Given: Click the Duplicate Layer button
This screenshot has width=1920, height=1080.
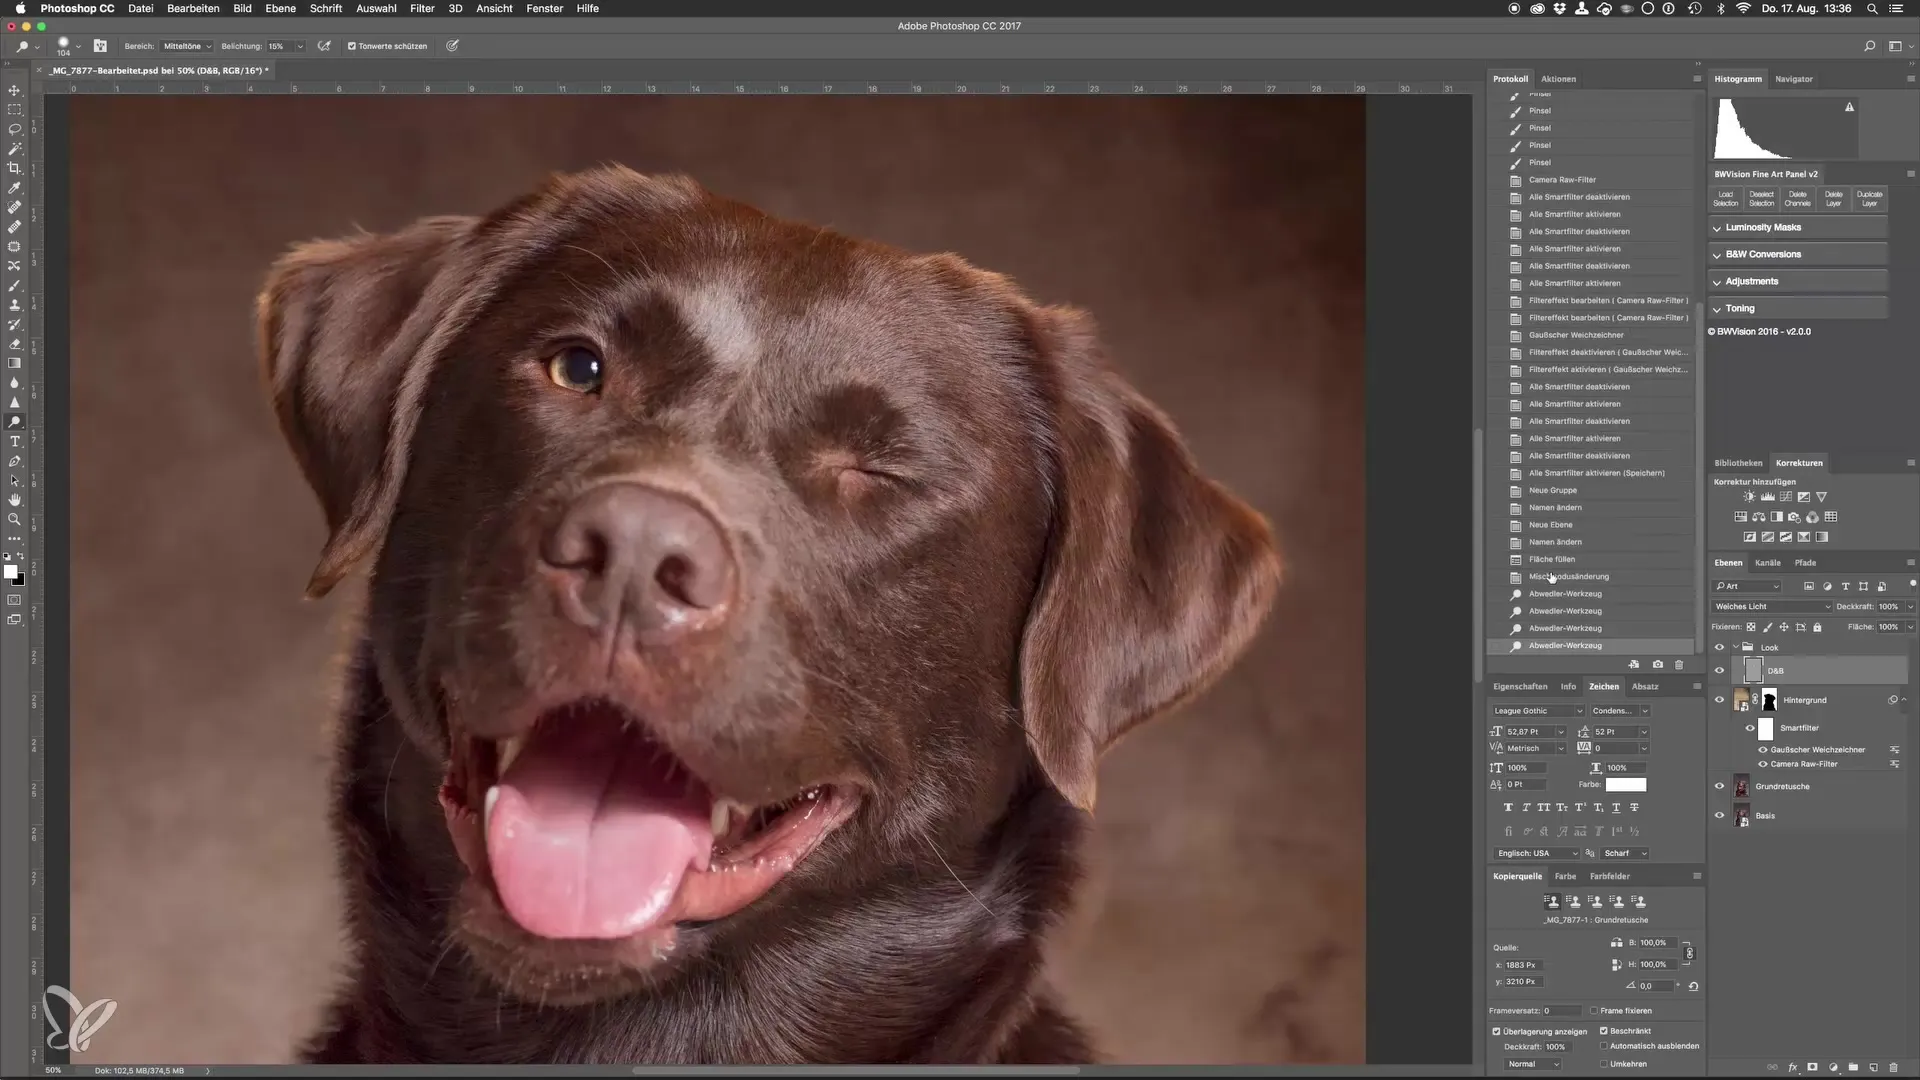Looking at the screenshot, I should [x=1869, y=198].
